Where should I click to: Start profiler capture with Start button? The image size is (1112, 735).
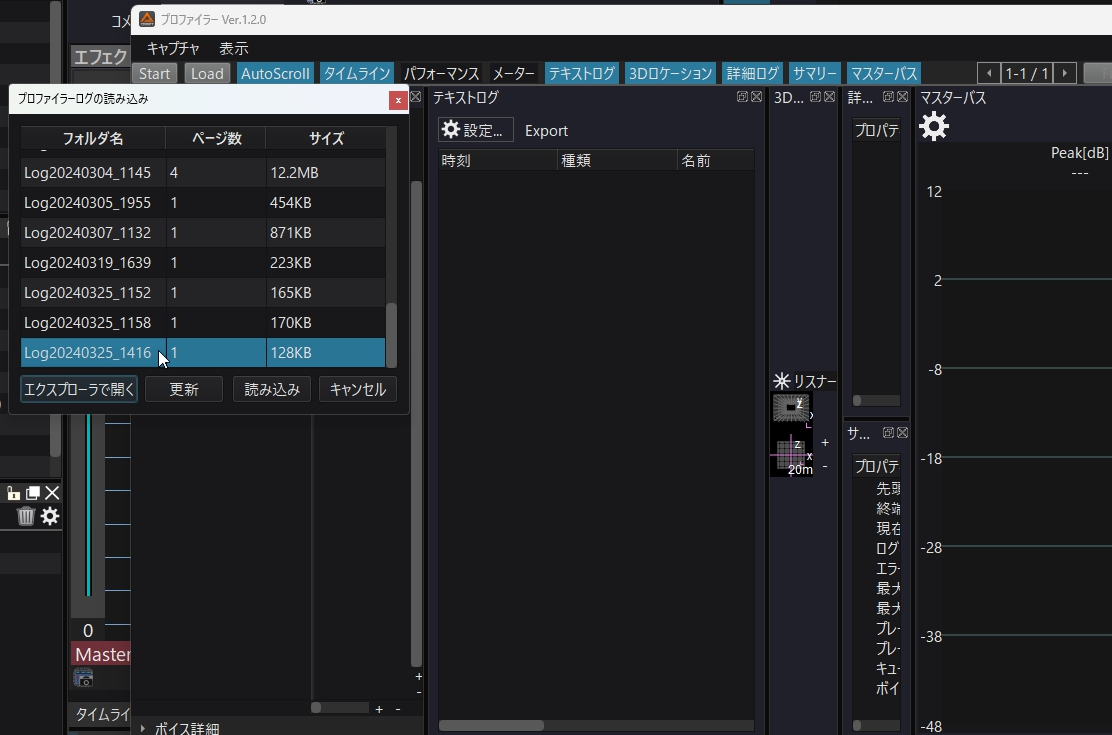point(154,73)
